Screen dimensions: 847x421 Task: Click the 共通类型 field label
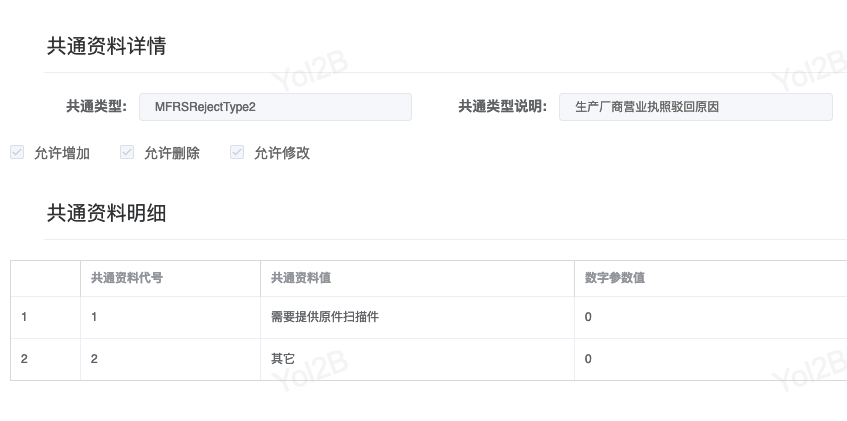pos(96,107)
